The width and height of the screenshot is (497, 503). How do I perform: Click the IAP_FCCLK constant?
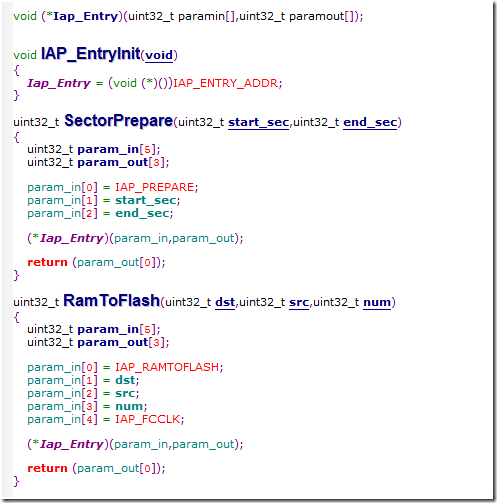(x=148, y=419)
